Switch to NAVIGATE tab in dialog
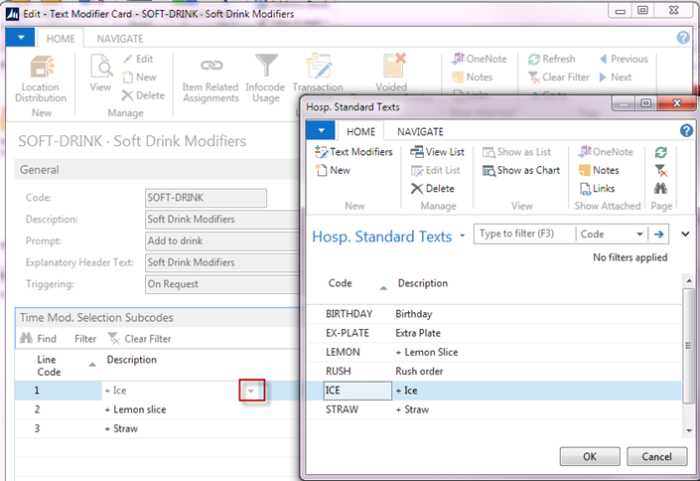This screenshot has width=700, height=481. [420, 132]
